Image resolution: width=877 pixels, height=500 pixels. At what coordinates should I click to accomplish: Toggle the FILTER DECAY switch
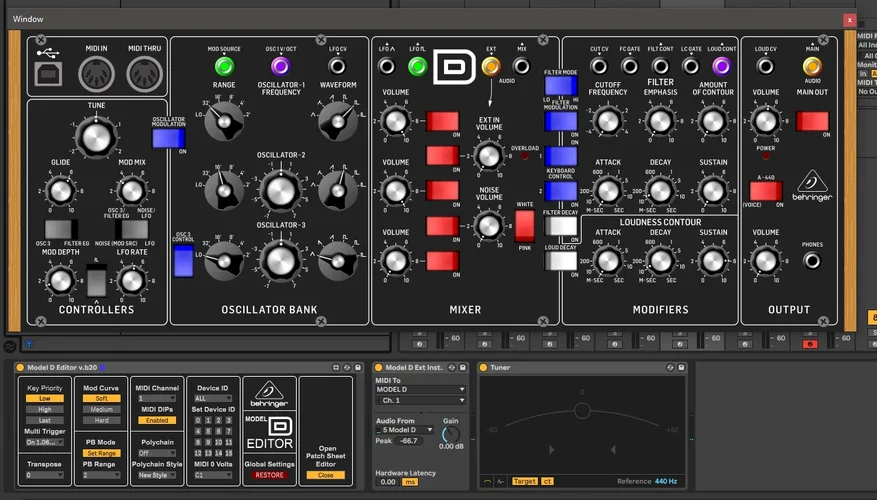click(x=560, y=226)
